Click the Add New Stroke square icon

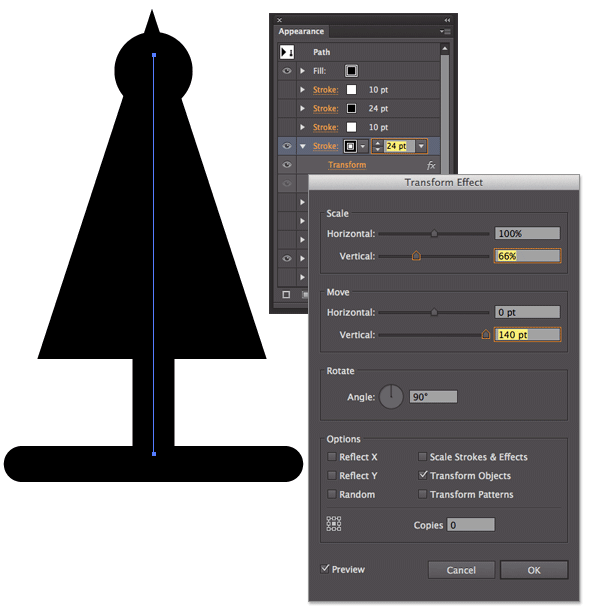click(286, 295)
